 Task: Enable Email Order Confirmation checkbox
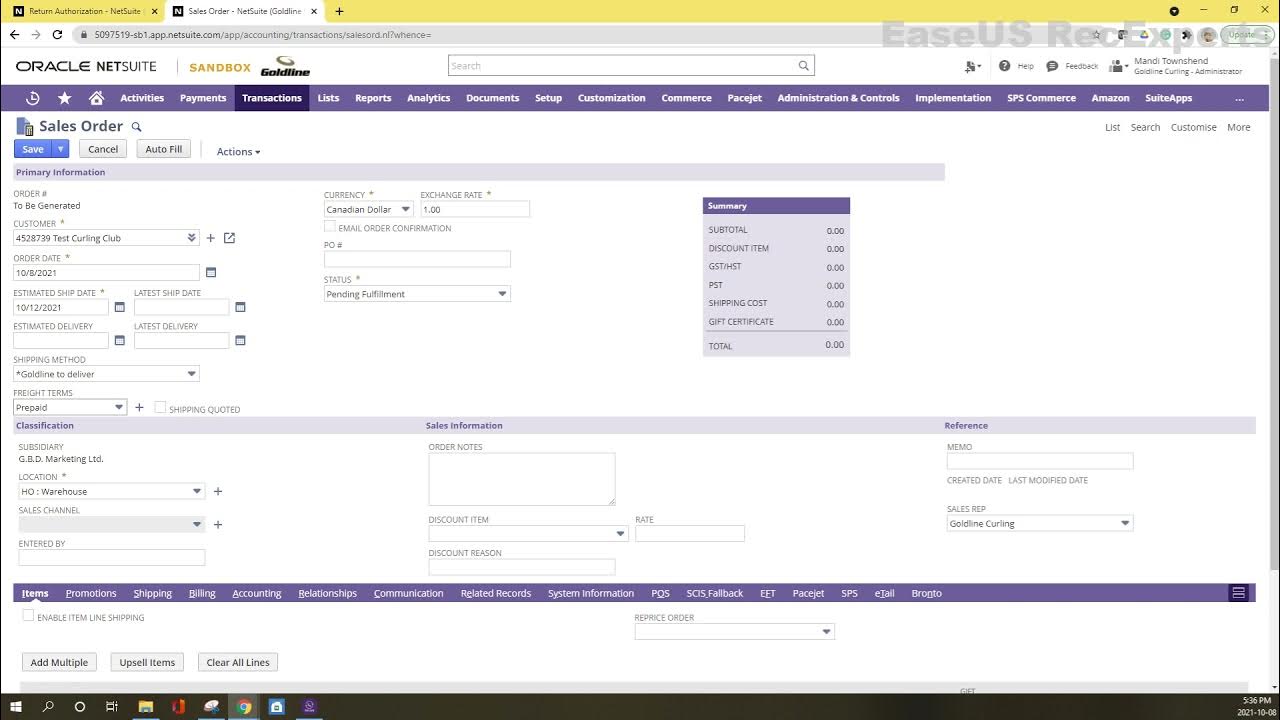click(x=330, y=227)
